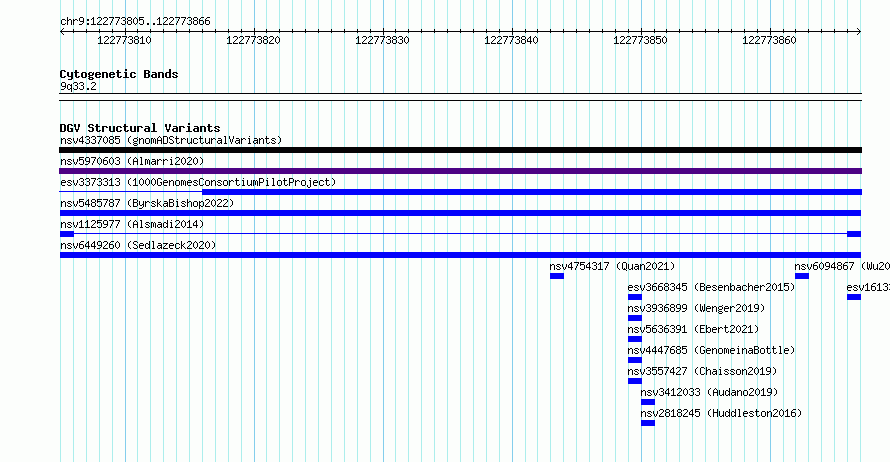Select the nsv6449260 blue variant bar
Screen dimensions: 890x462
460,255
